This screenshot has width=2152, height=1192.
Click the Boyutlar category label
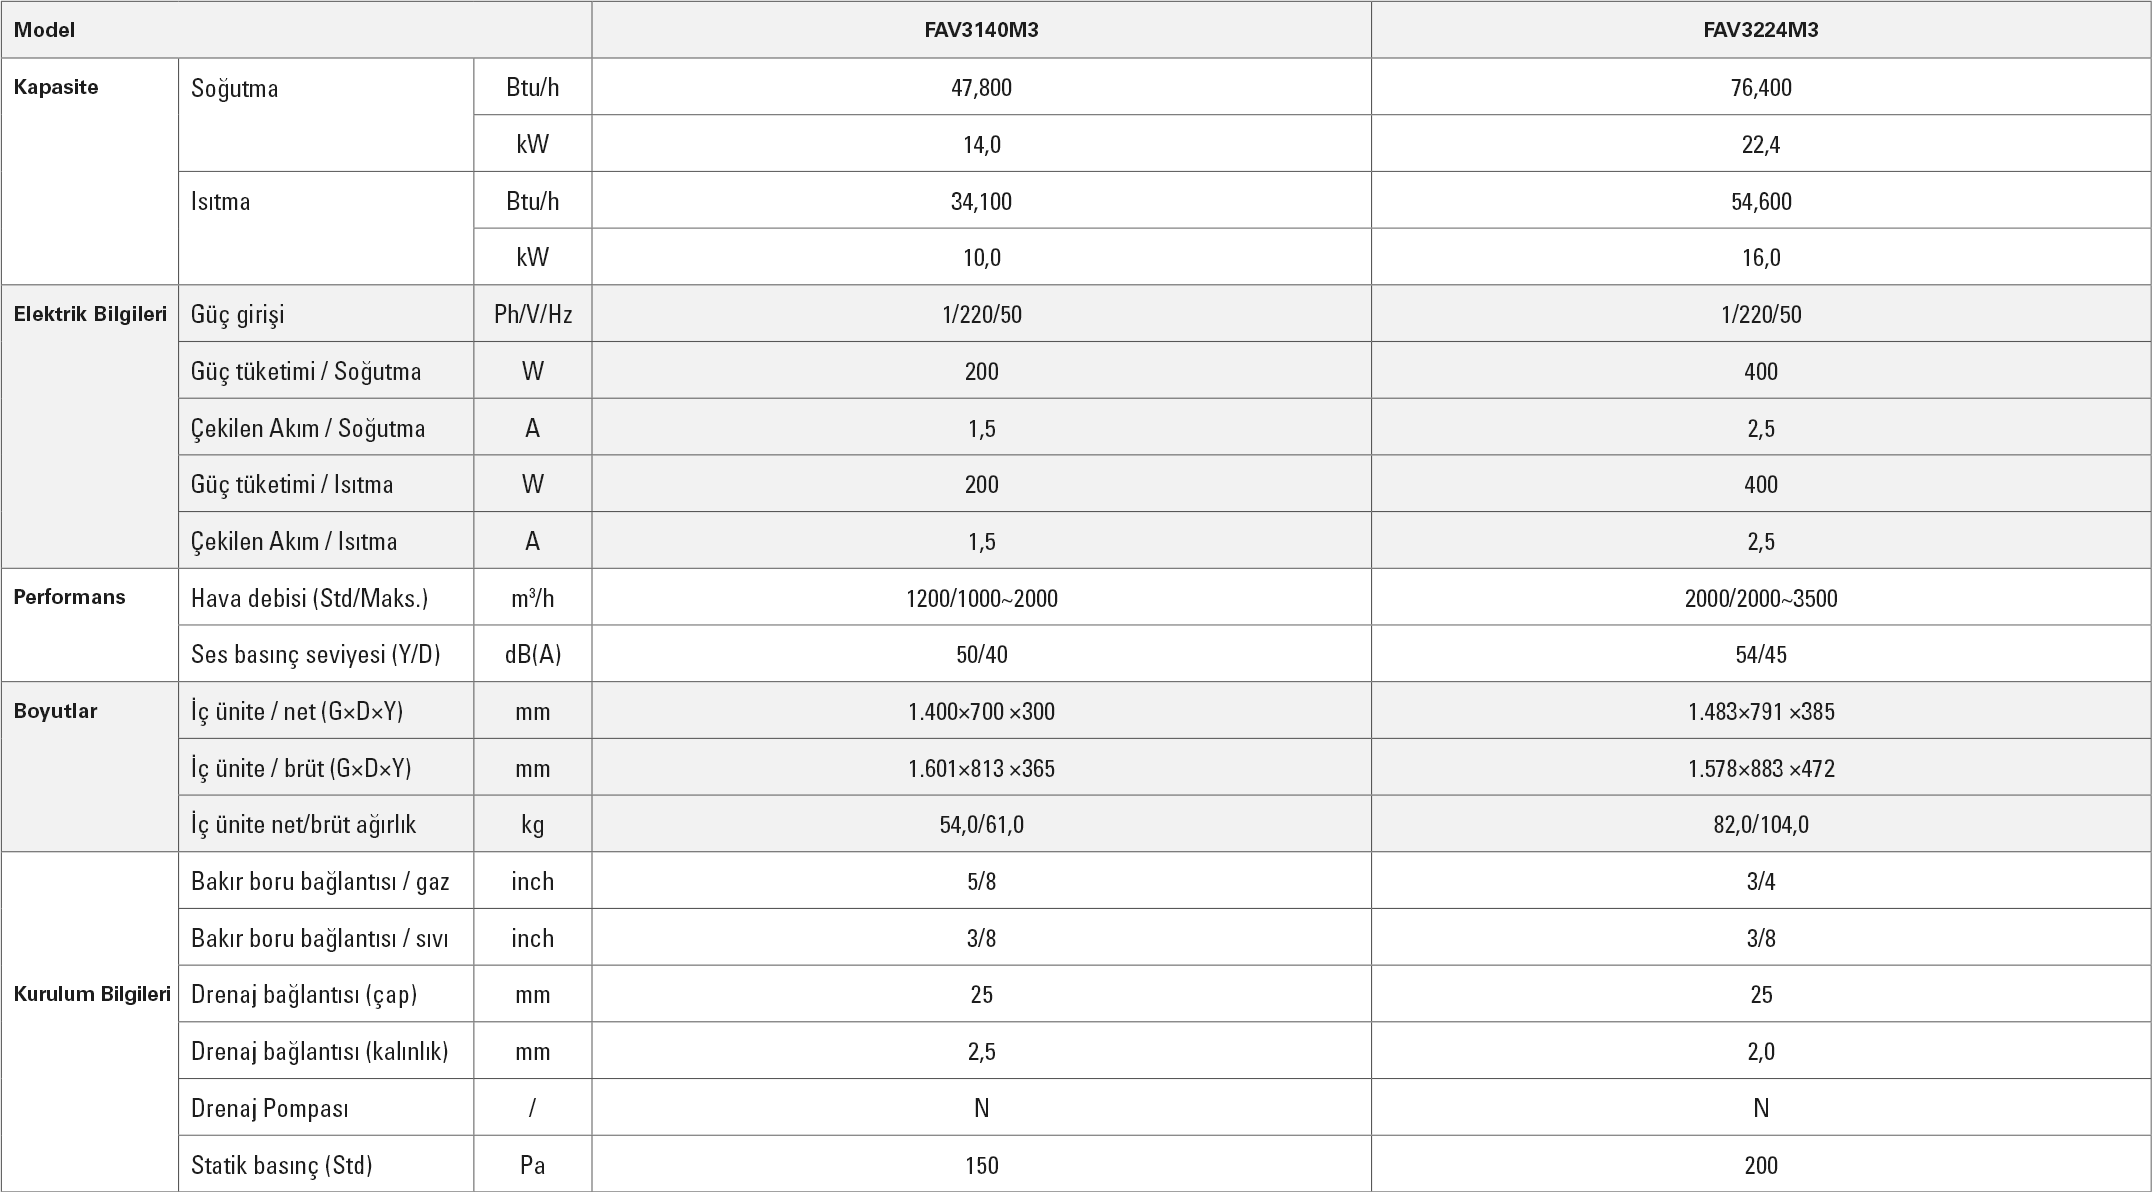click(x=55, y=711)
